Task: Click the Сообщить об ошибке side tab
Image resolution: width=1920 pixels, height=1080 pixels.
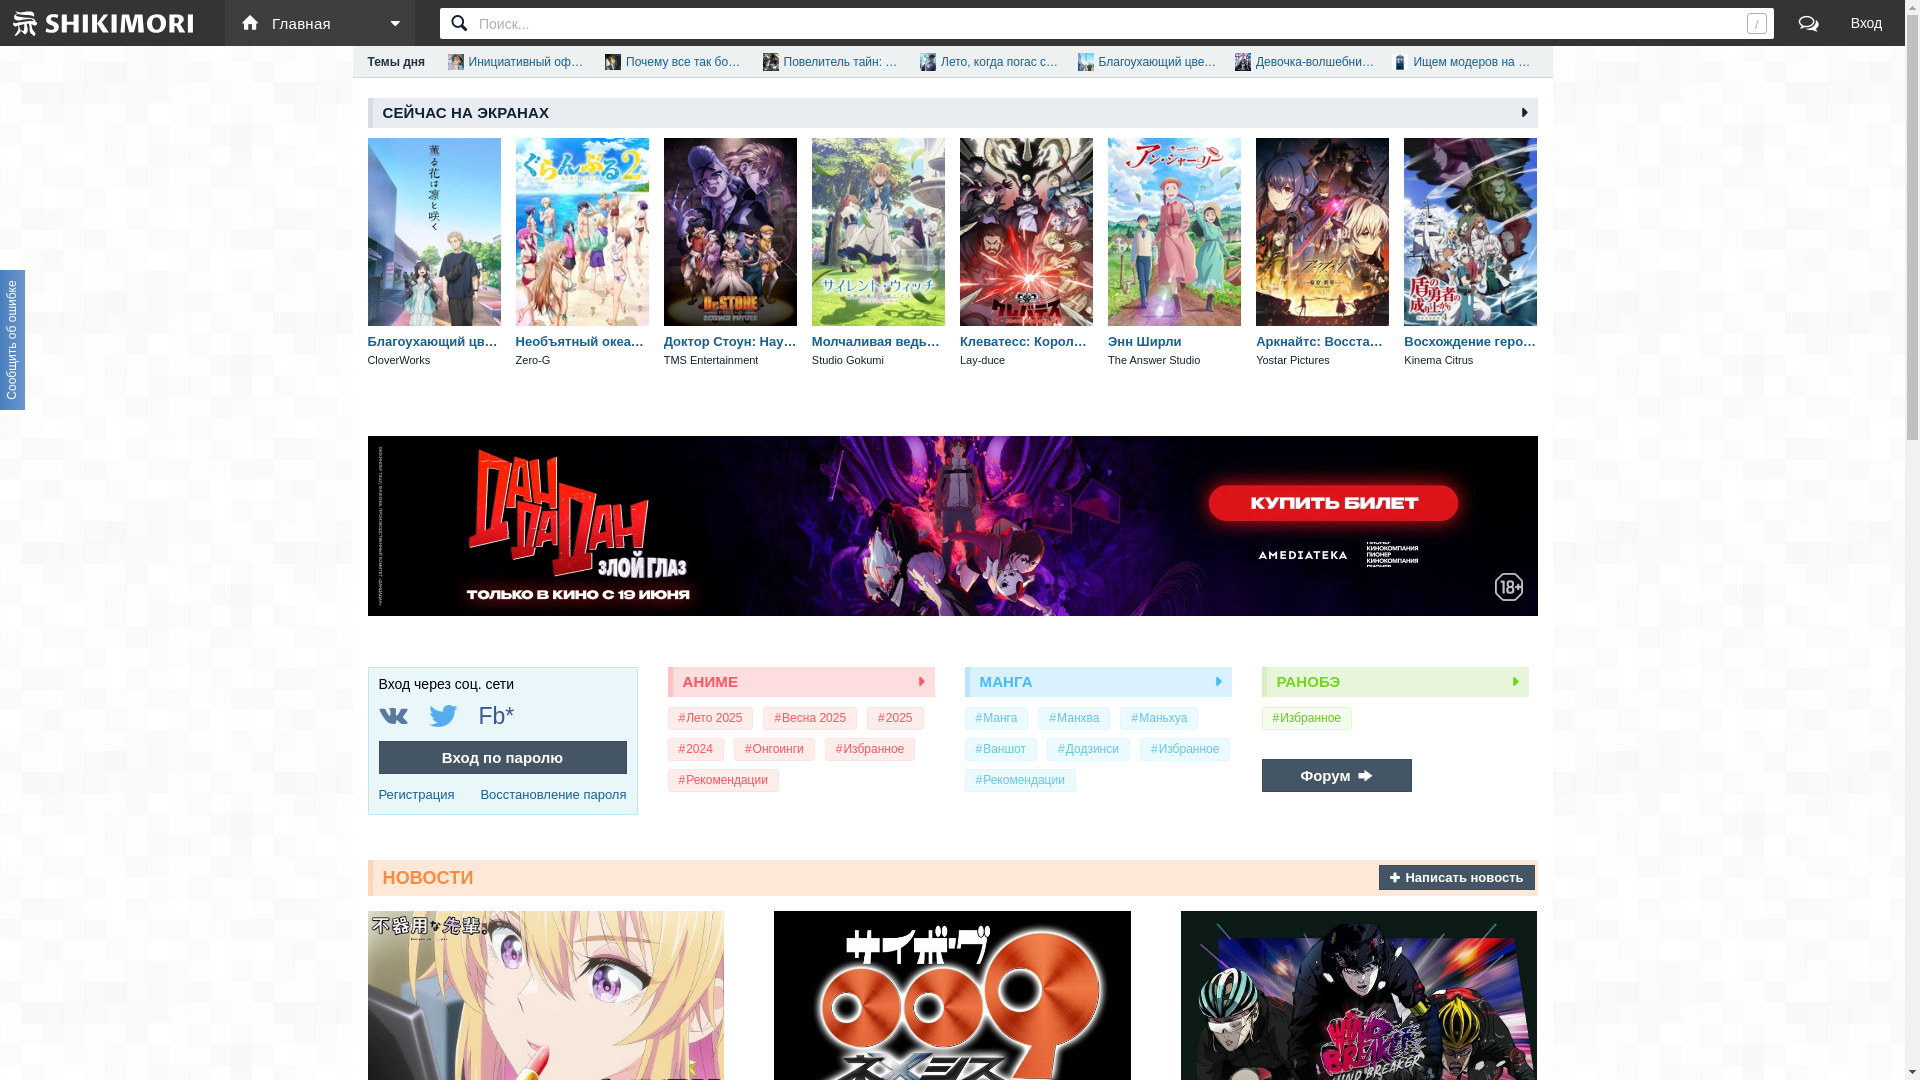Action: point(12,340)
